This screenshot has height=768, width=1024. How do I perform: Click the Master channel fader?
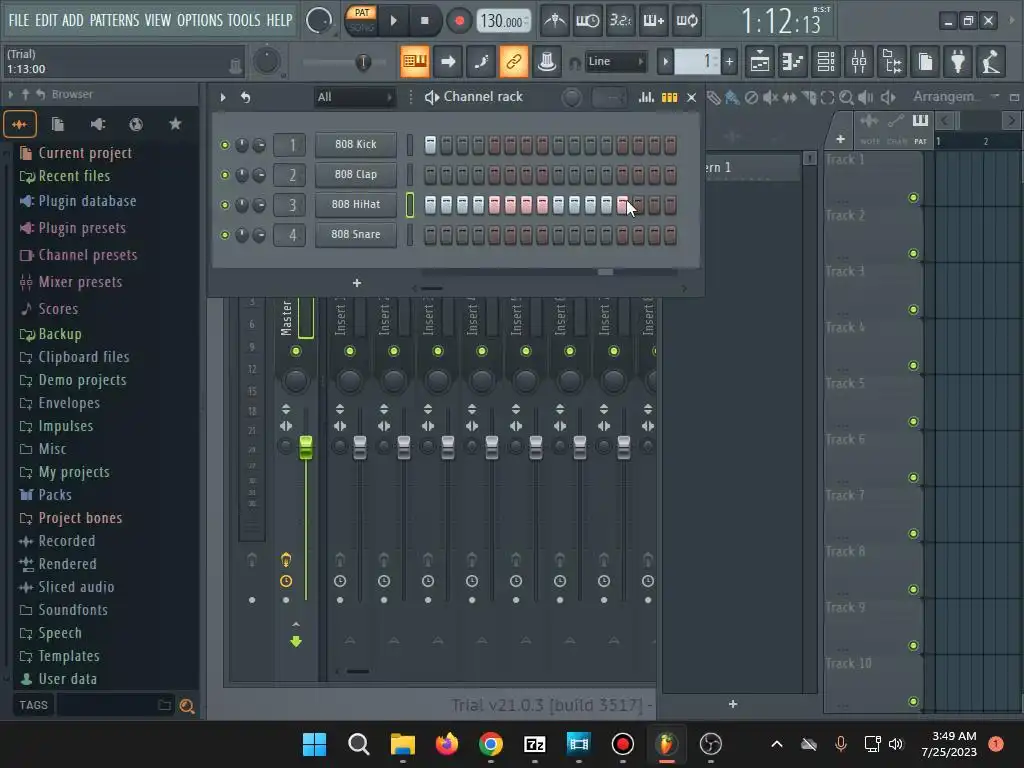coord(306,447)
